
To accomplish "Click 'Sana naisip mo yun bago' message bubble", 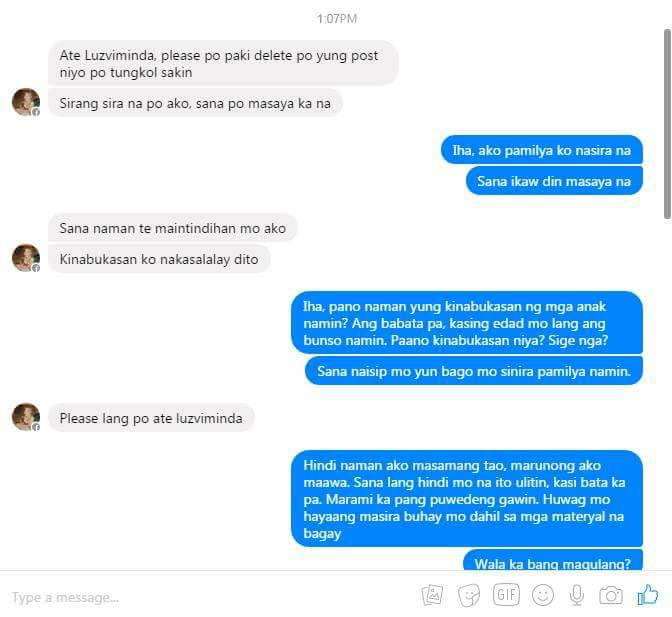I will (474, 371).
